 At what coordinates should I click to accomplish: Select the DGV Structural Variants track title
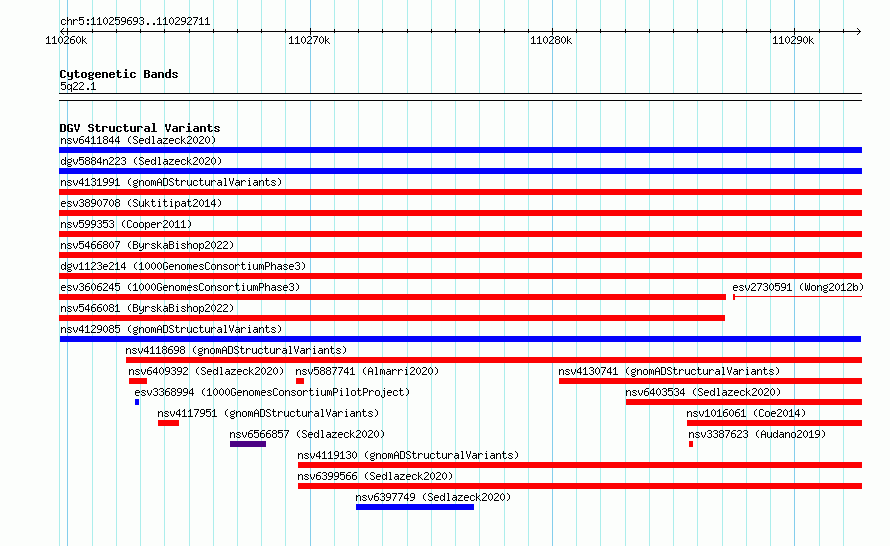click(140, 128)
